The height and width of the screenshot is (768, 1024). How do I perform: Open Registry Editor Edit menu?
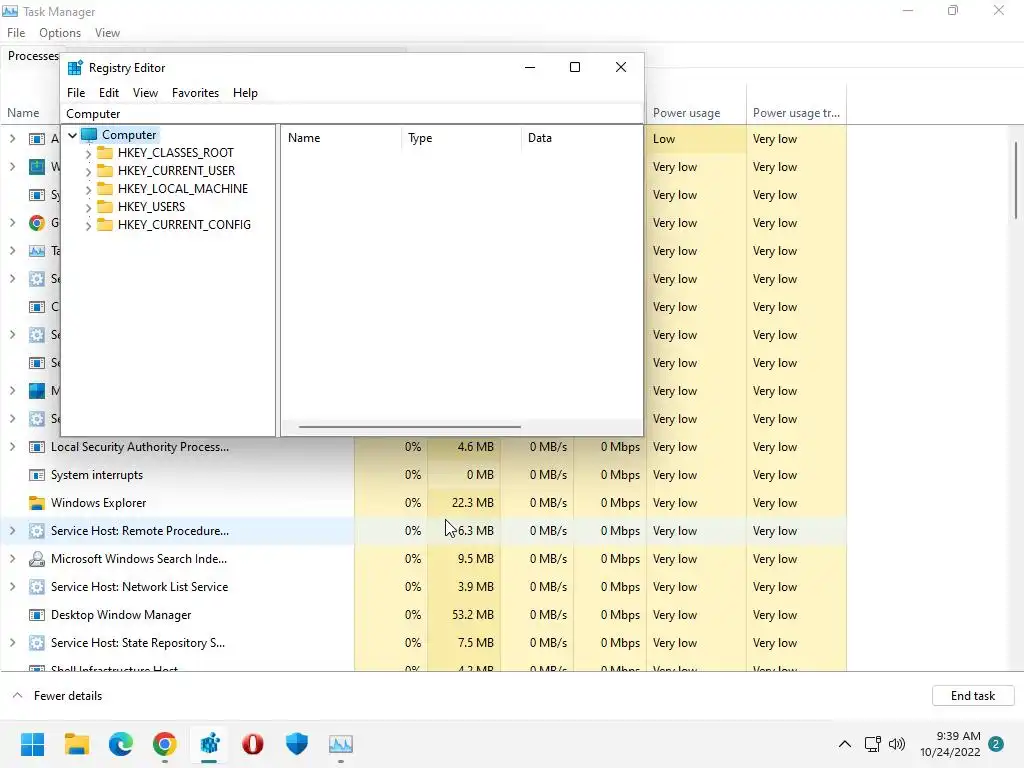(108, 93)
